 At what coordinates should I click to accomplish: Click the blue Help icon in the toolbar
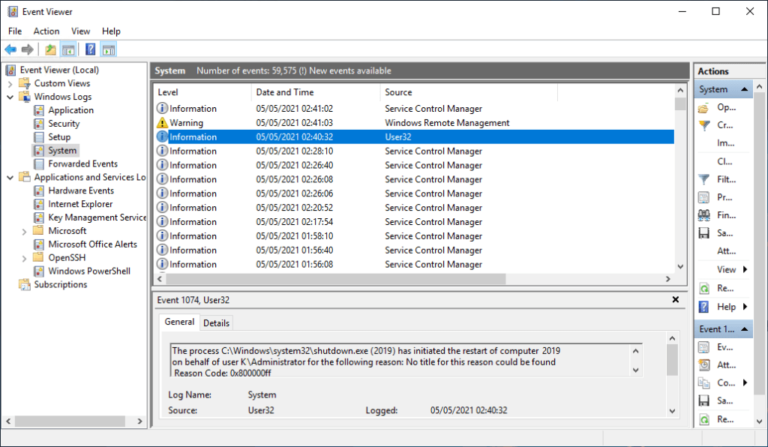90,49
